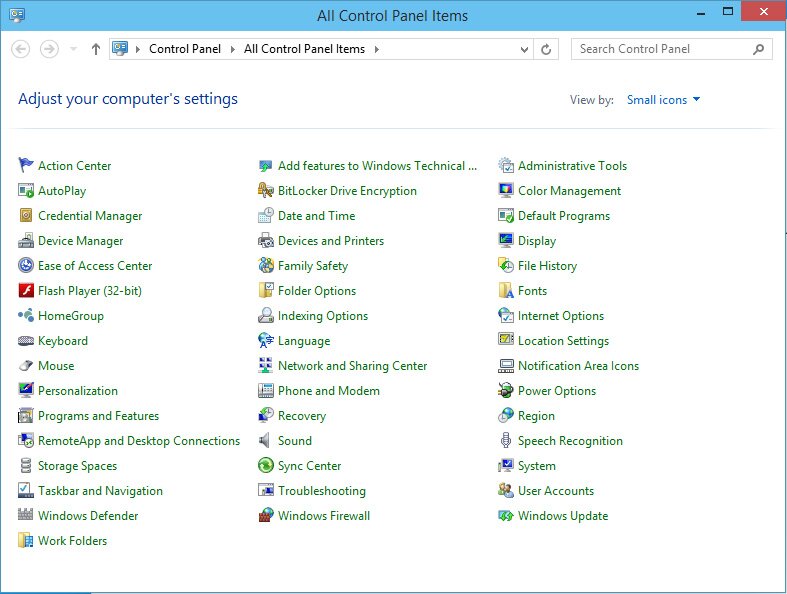Viewport: 787px width, 594px height.
Task: Refresh the Control Panel view
Action: [546, 49]
